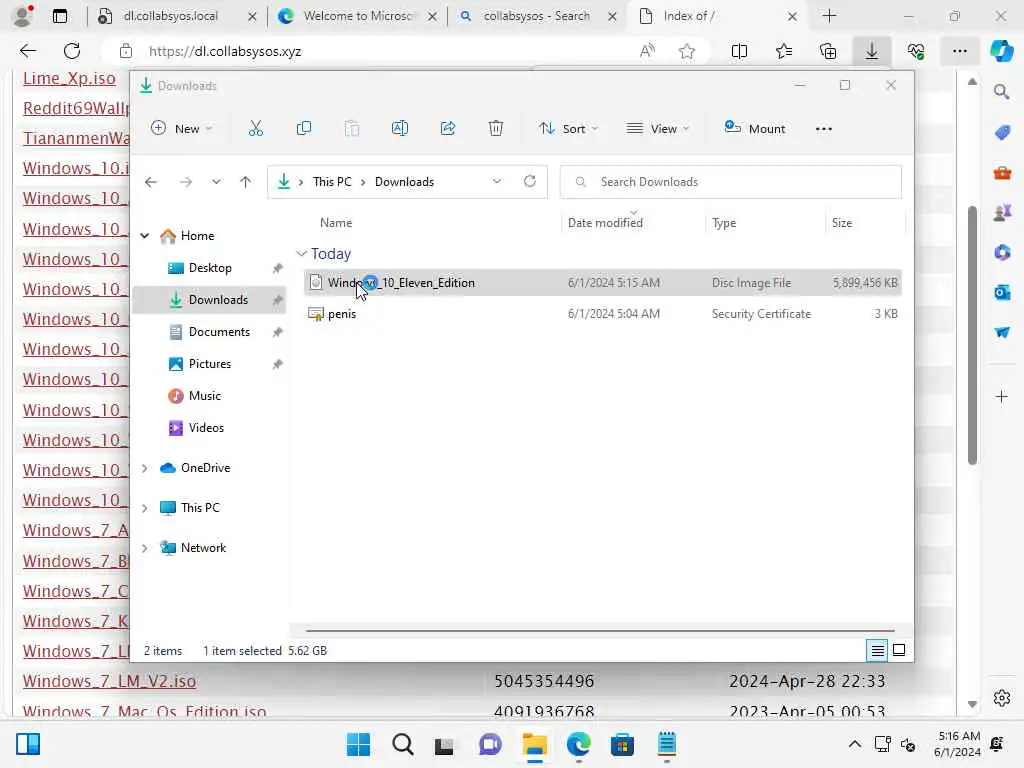Click Edge sidebar search icon

[1002, 92]
